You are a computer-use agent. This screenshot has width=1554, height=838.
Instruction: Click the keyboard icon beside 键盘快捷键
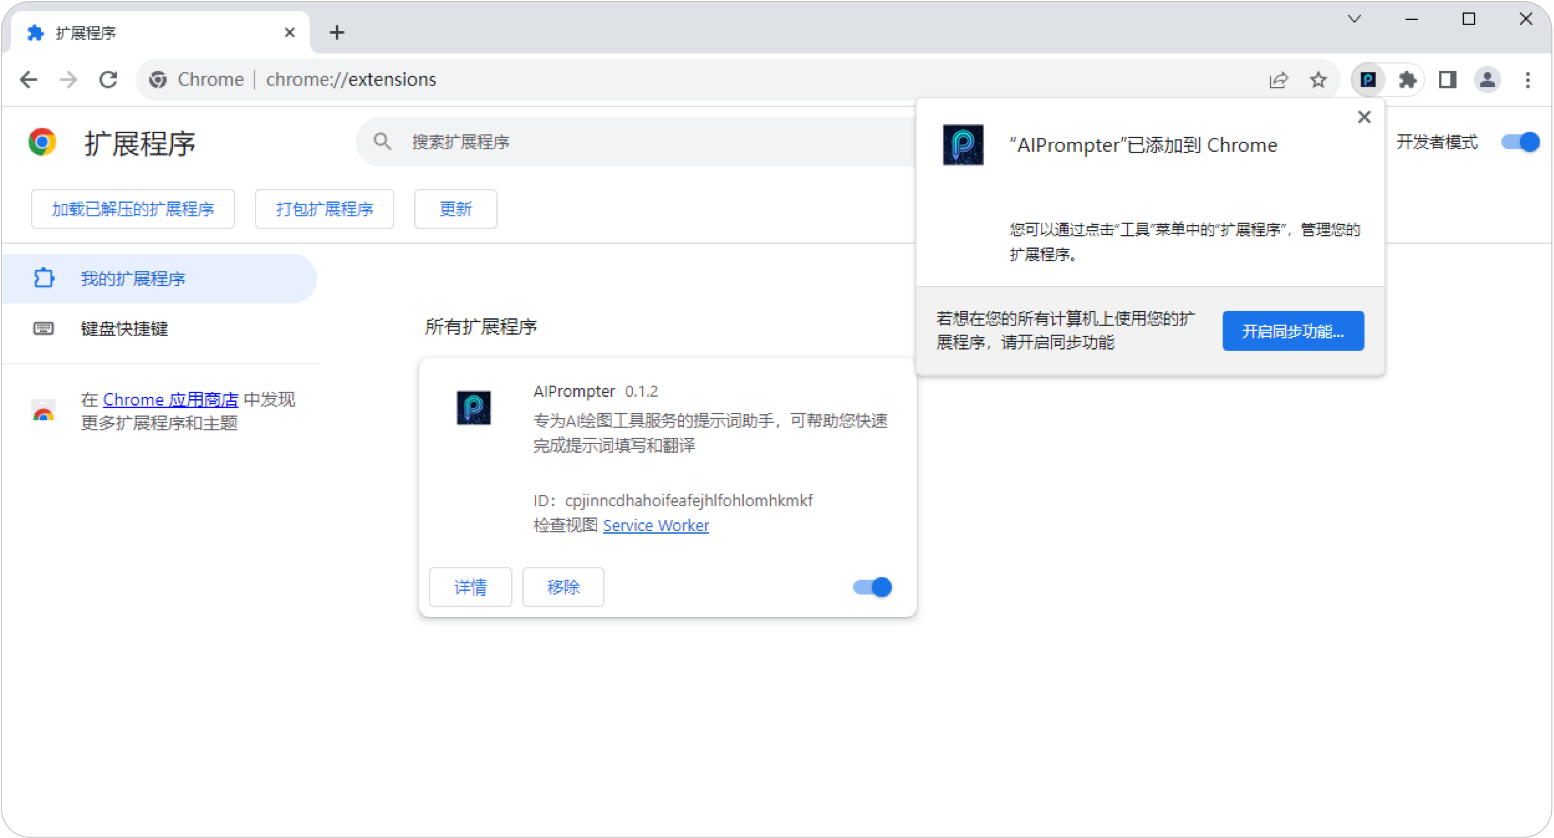pyautogui.click(x=44, y=328)
